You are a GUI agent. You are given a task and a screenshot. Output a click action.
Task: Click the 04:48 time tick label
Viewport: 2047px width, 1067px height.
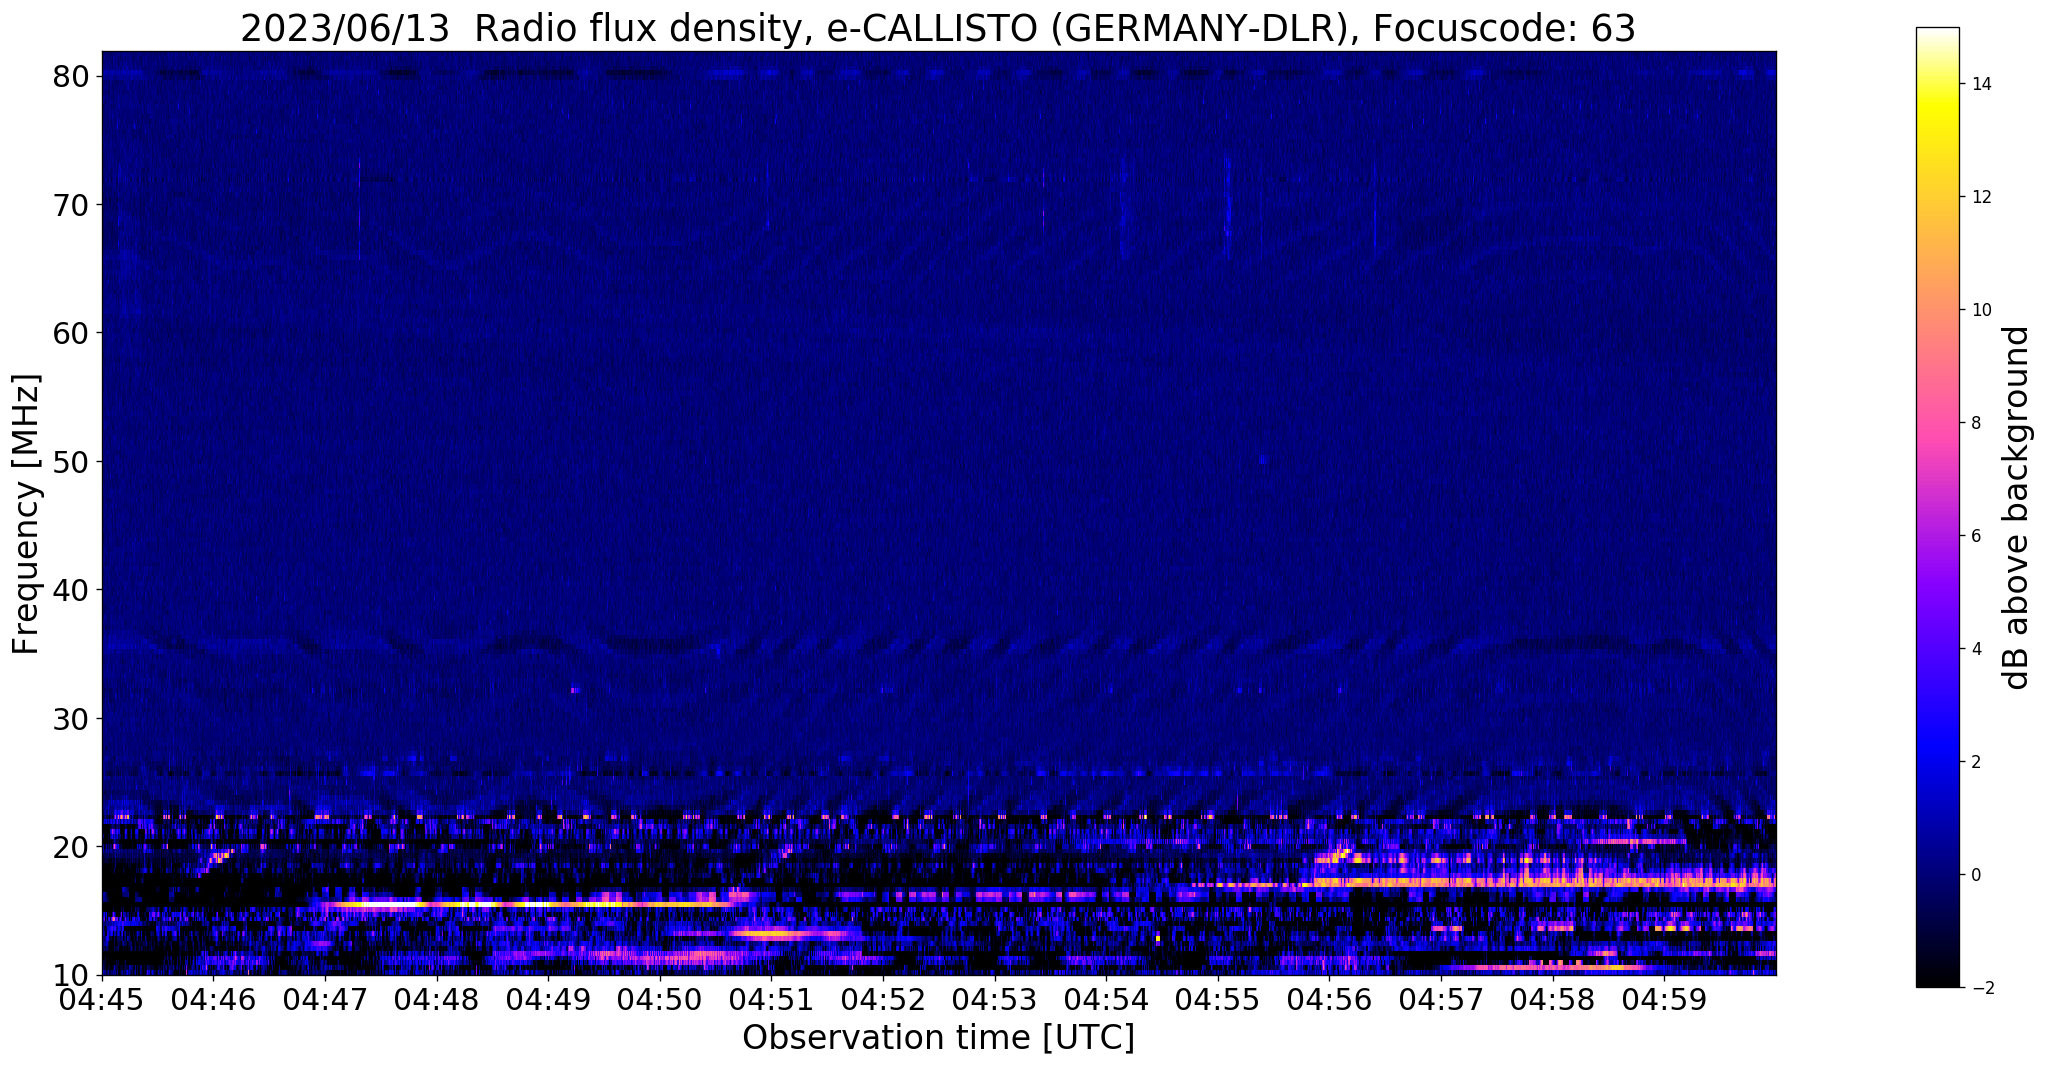point(437,1000)
